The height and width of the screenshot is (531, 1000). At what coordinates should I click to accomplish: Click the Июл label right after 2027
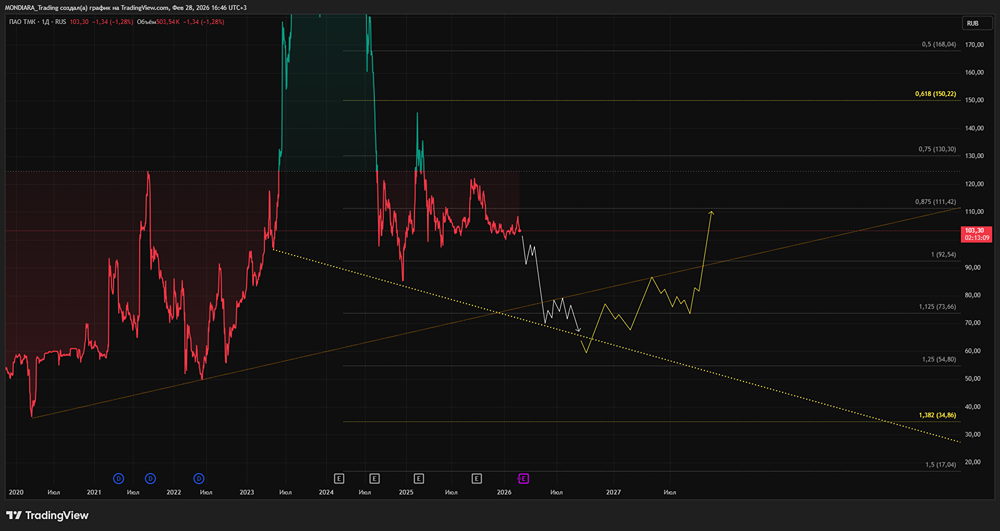click(x=670, y=492)
